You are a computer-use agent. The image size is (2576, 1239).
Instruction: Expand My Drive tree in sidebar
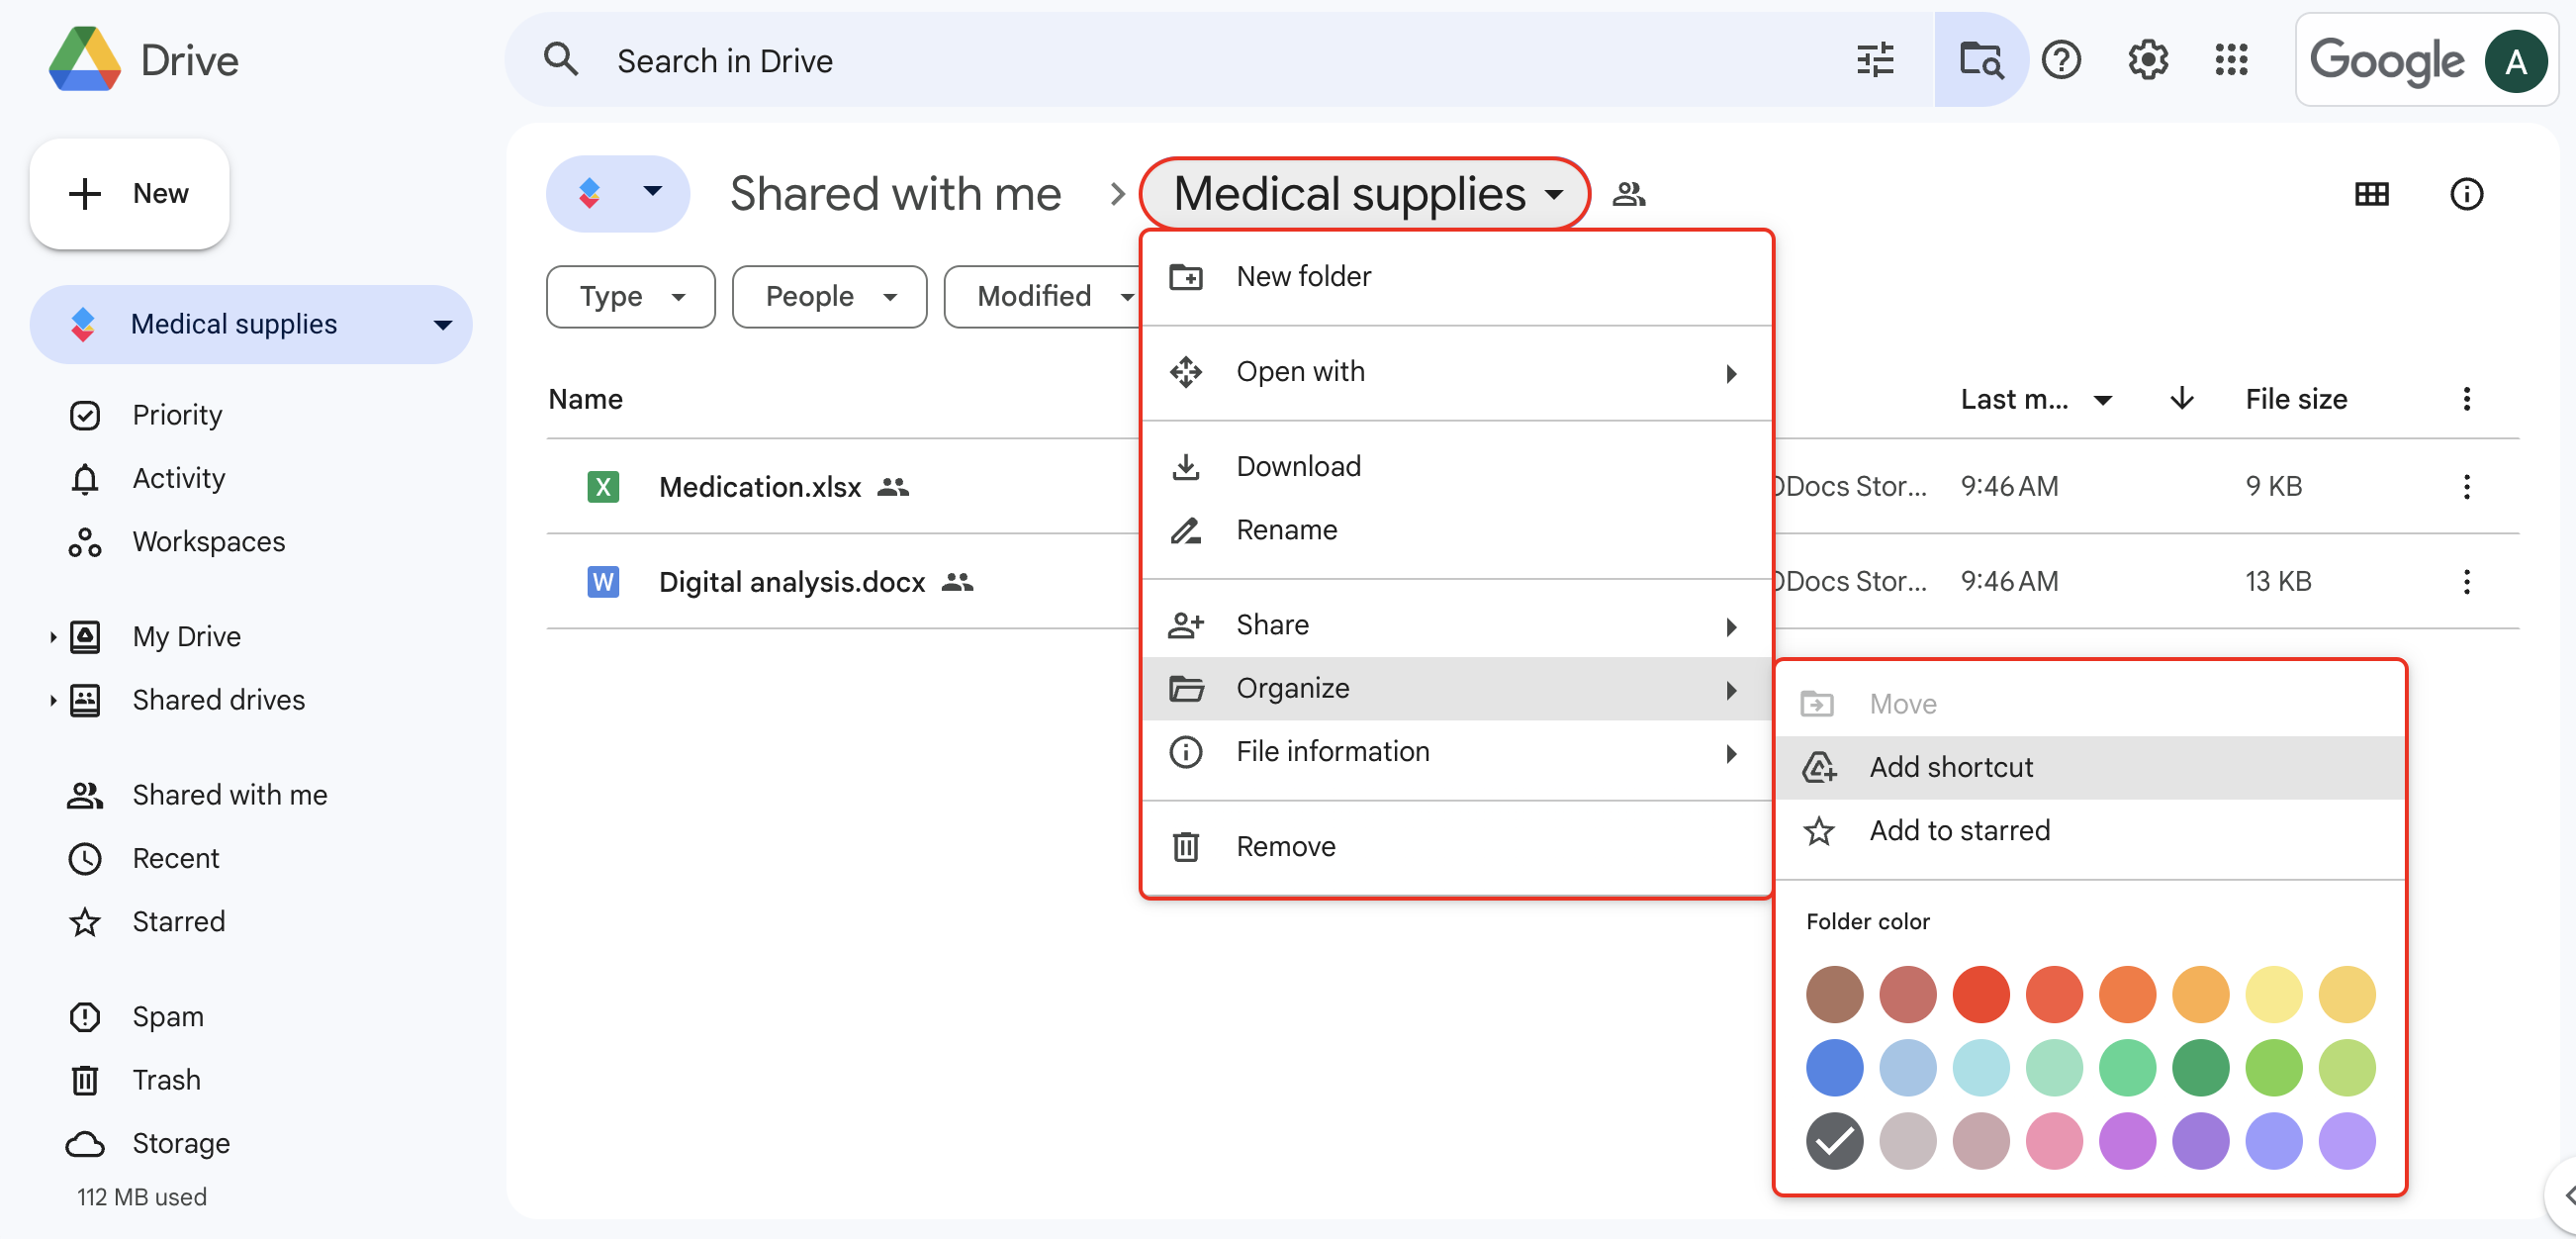[x=52, y=636]
